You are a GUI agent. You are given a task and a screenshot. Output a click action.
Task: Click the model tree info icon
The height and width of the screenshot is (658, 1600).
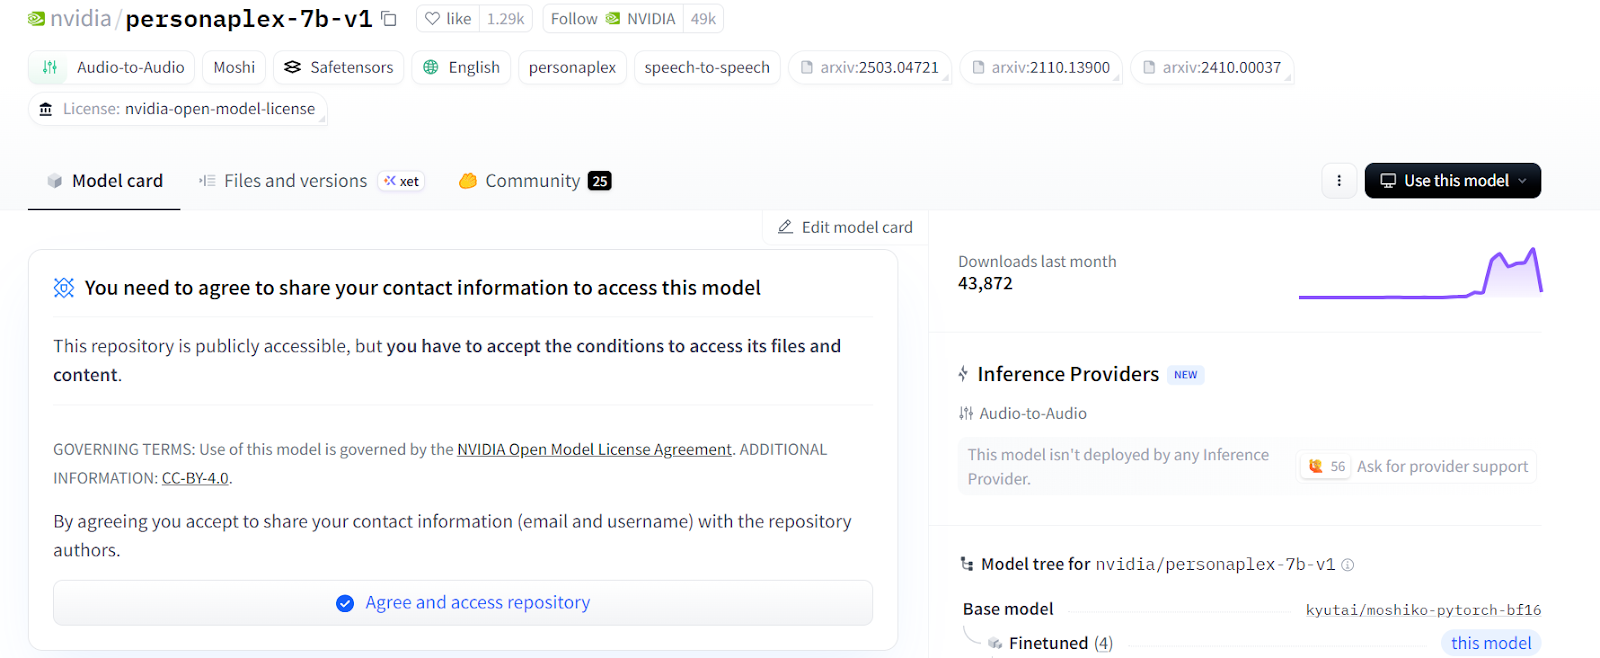click(1347, 564)
